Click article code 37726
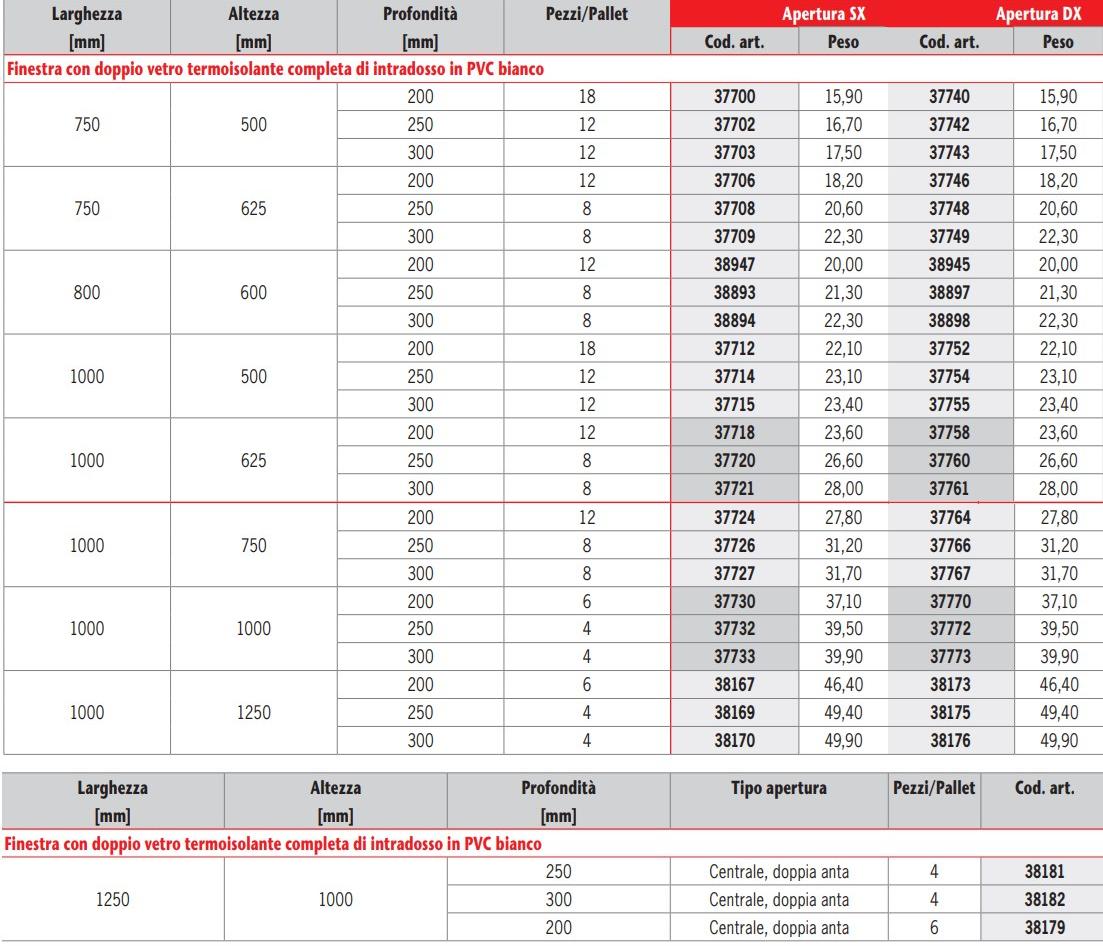The width and height of the screenshot is (1103, 946). click(734, 545)
